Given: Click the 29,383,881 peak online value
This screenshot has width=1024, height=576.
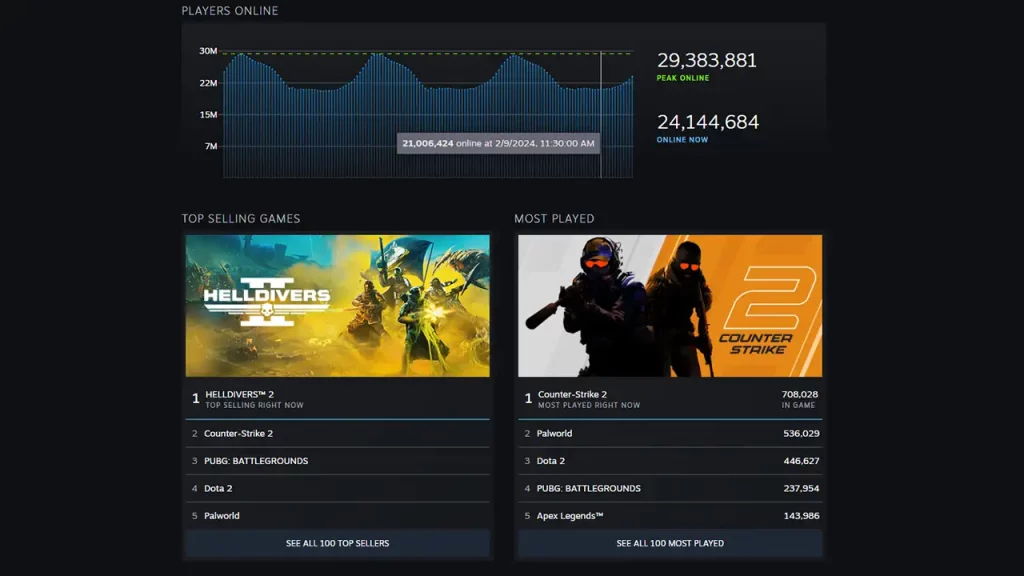Looking at the screenshot, I should pos(707,60).
